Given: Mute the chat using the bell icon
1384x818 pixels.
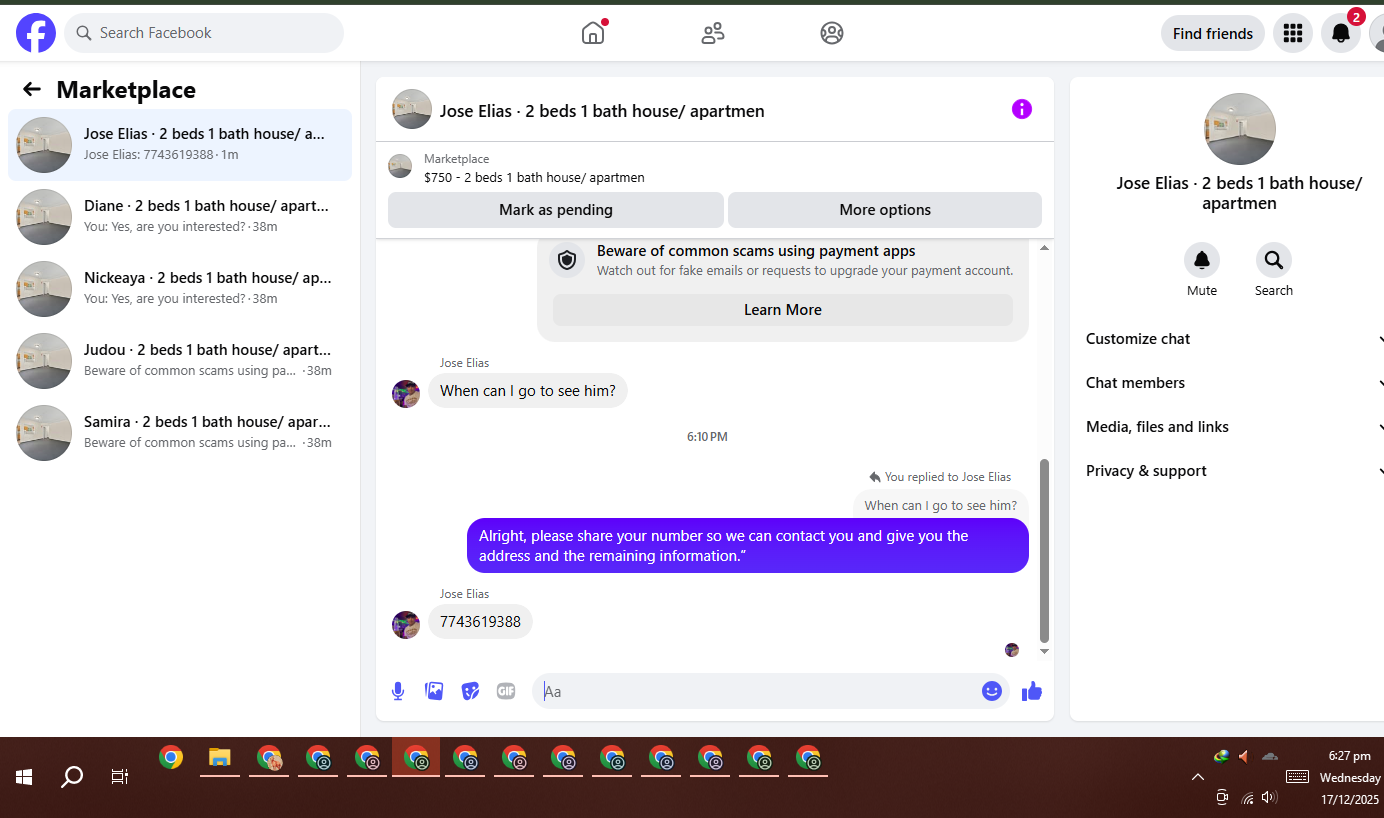Looking at the screenshot, I should tap(1202, 260).
